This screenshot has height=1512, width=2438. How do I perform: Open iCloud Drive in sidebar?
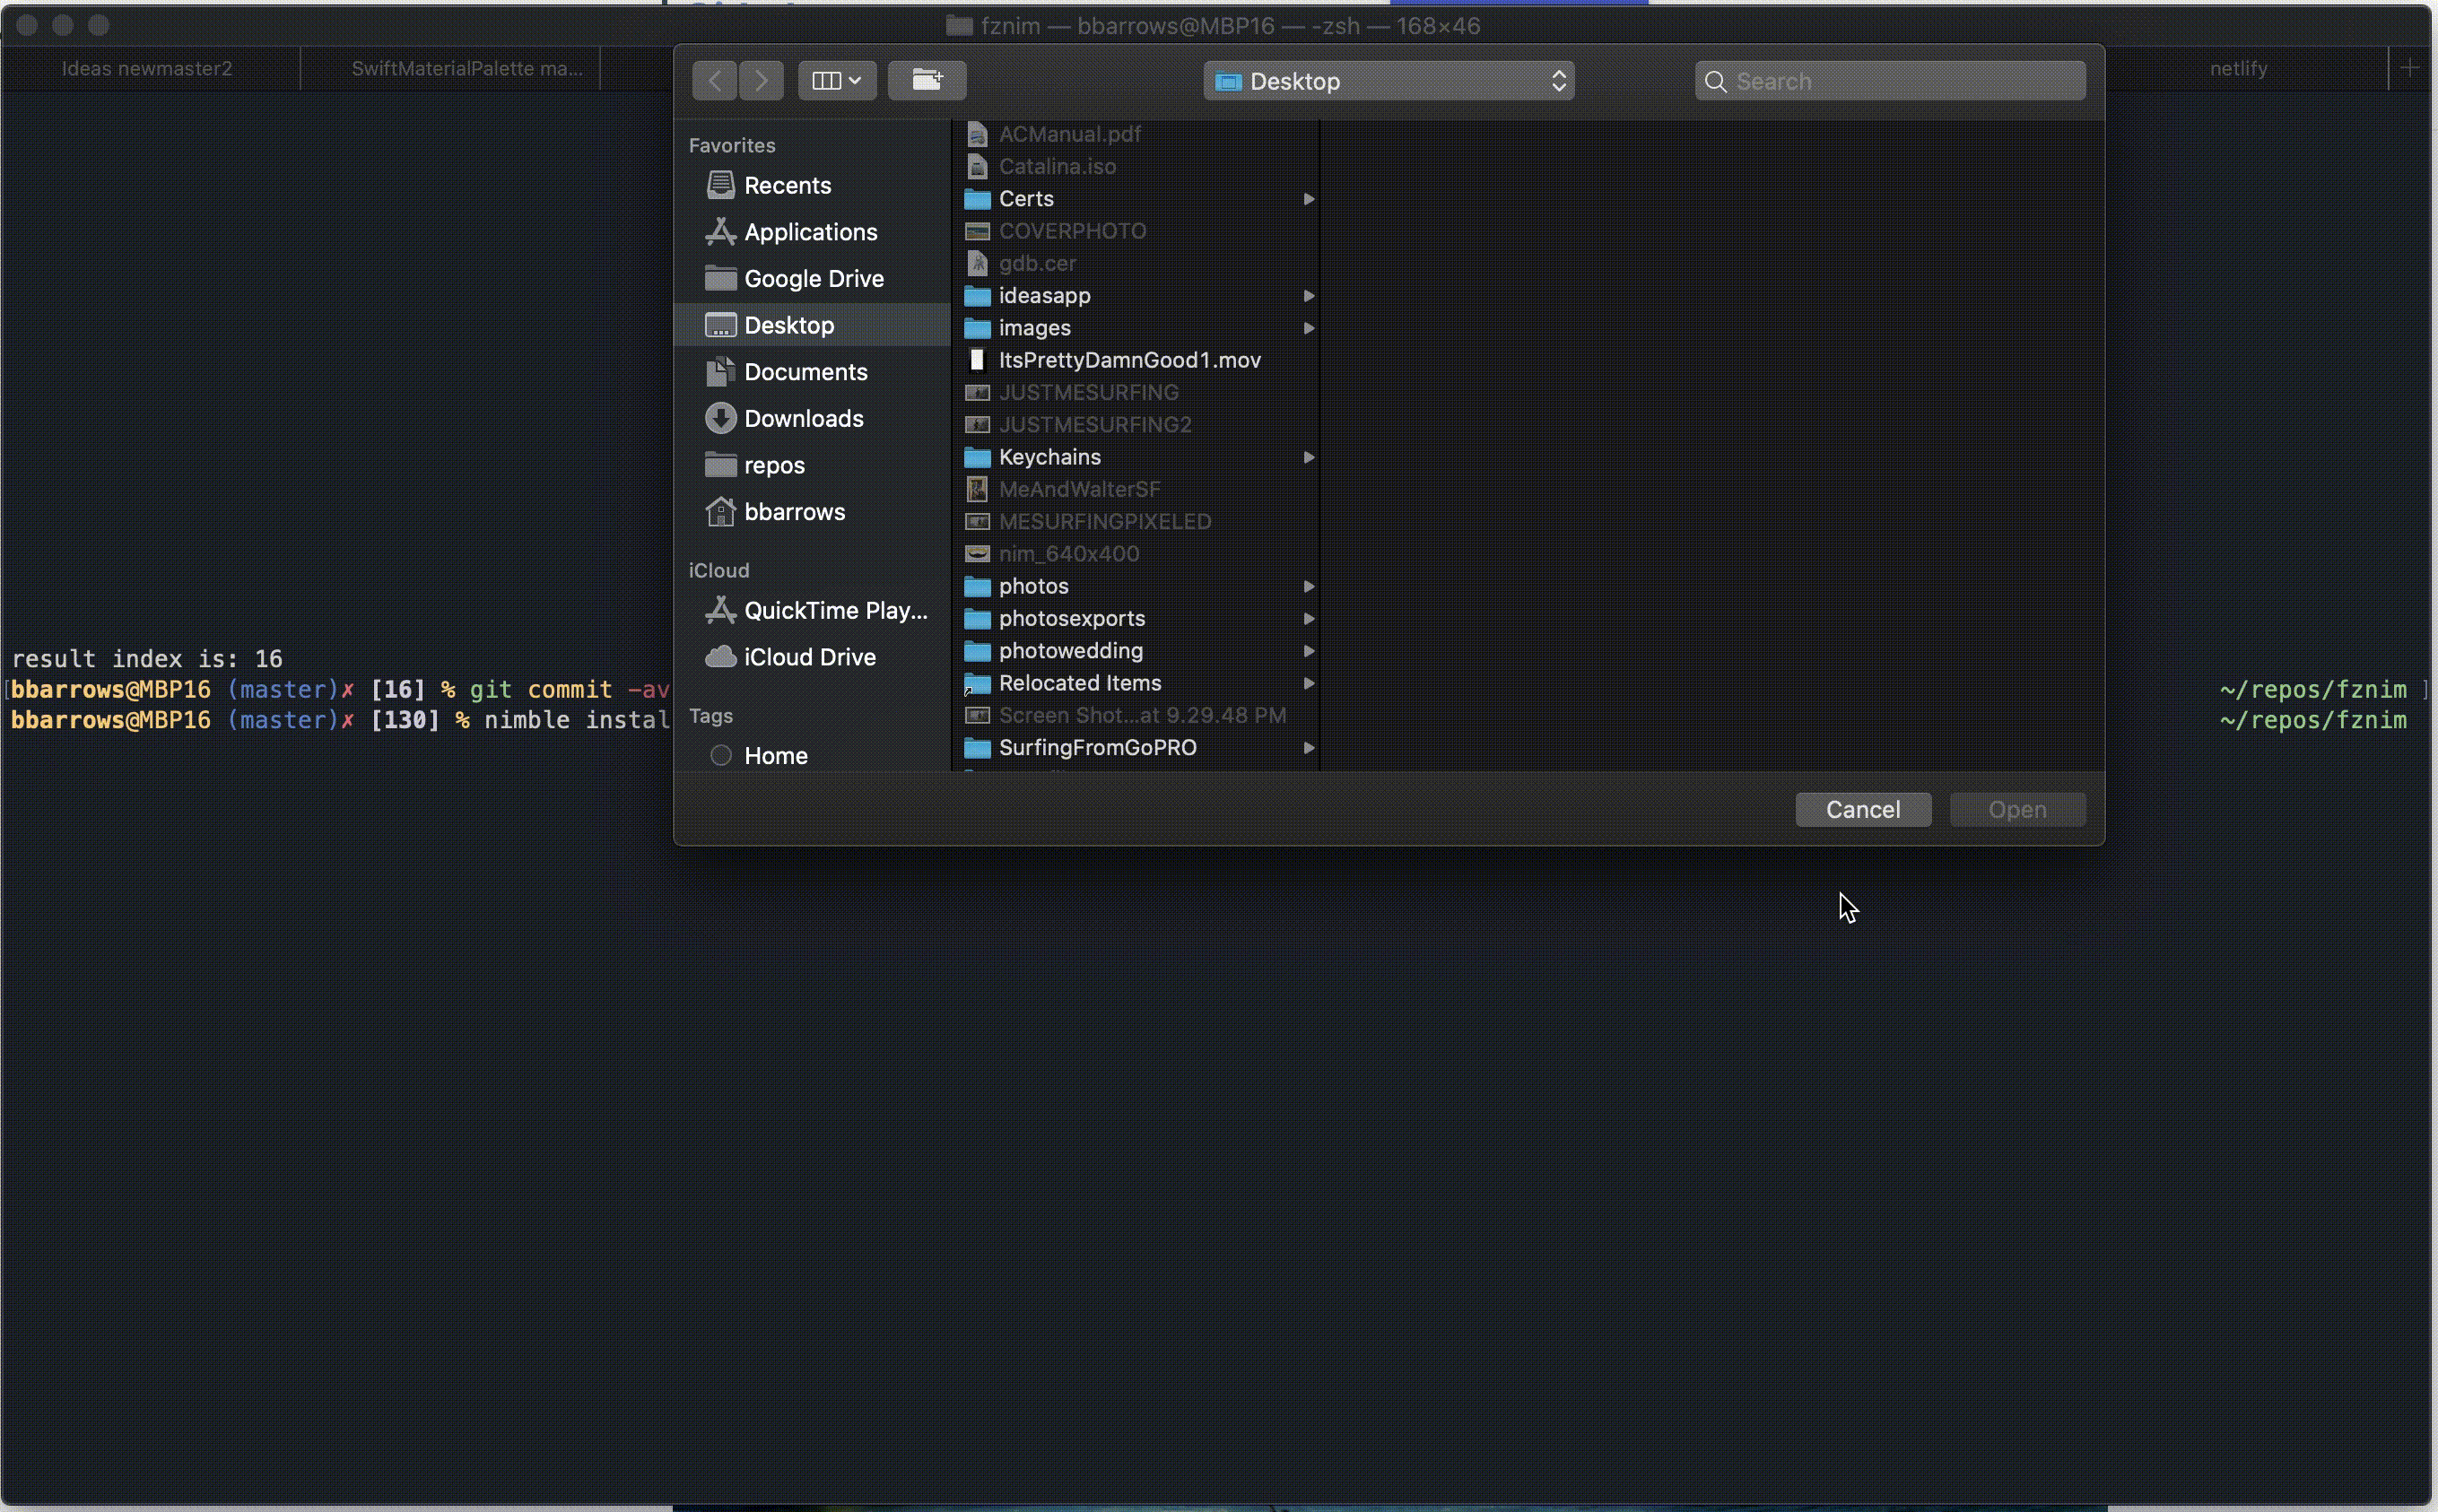tap(809, 657)
